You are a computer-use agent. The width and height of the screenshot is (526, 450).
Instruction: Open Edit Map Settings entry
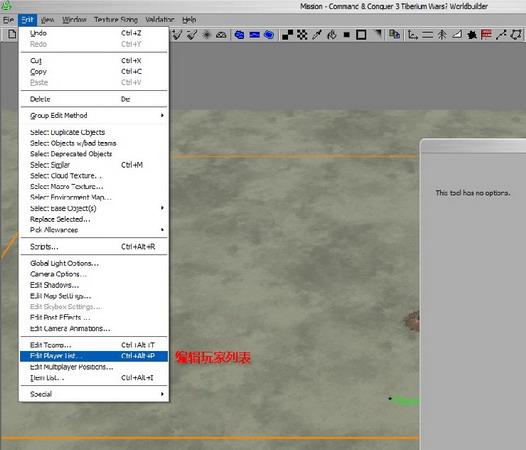tap(94, 296)
